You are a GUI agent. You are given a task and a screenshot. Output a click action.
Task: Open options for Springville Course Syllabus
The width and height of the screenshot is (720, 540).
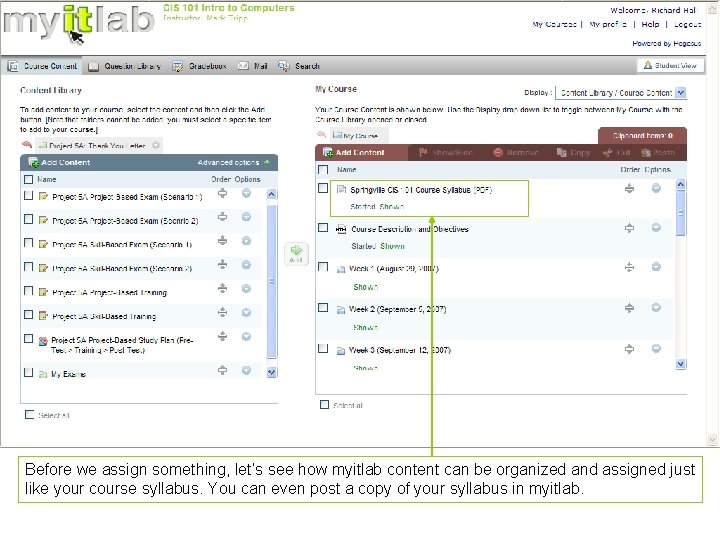[x=656, y=188]
